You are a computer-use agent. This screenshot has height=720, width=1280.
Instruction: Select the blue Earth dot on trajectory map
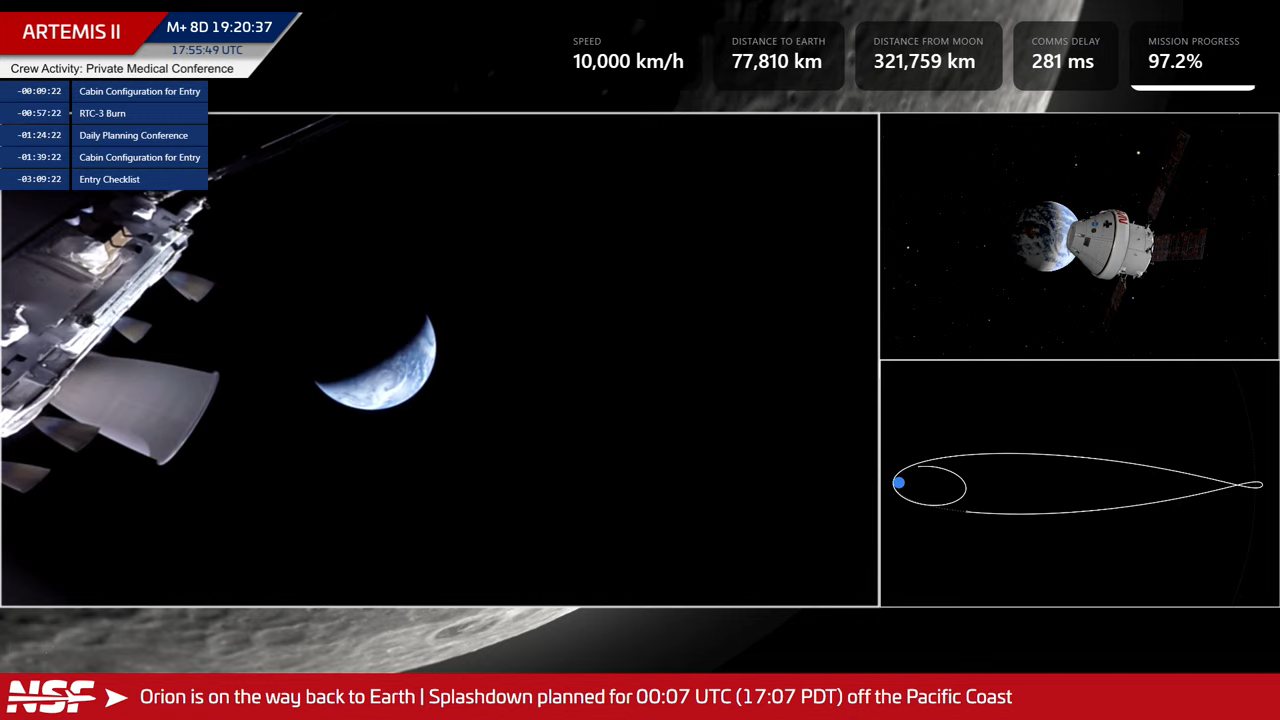(x=899, y=483)
